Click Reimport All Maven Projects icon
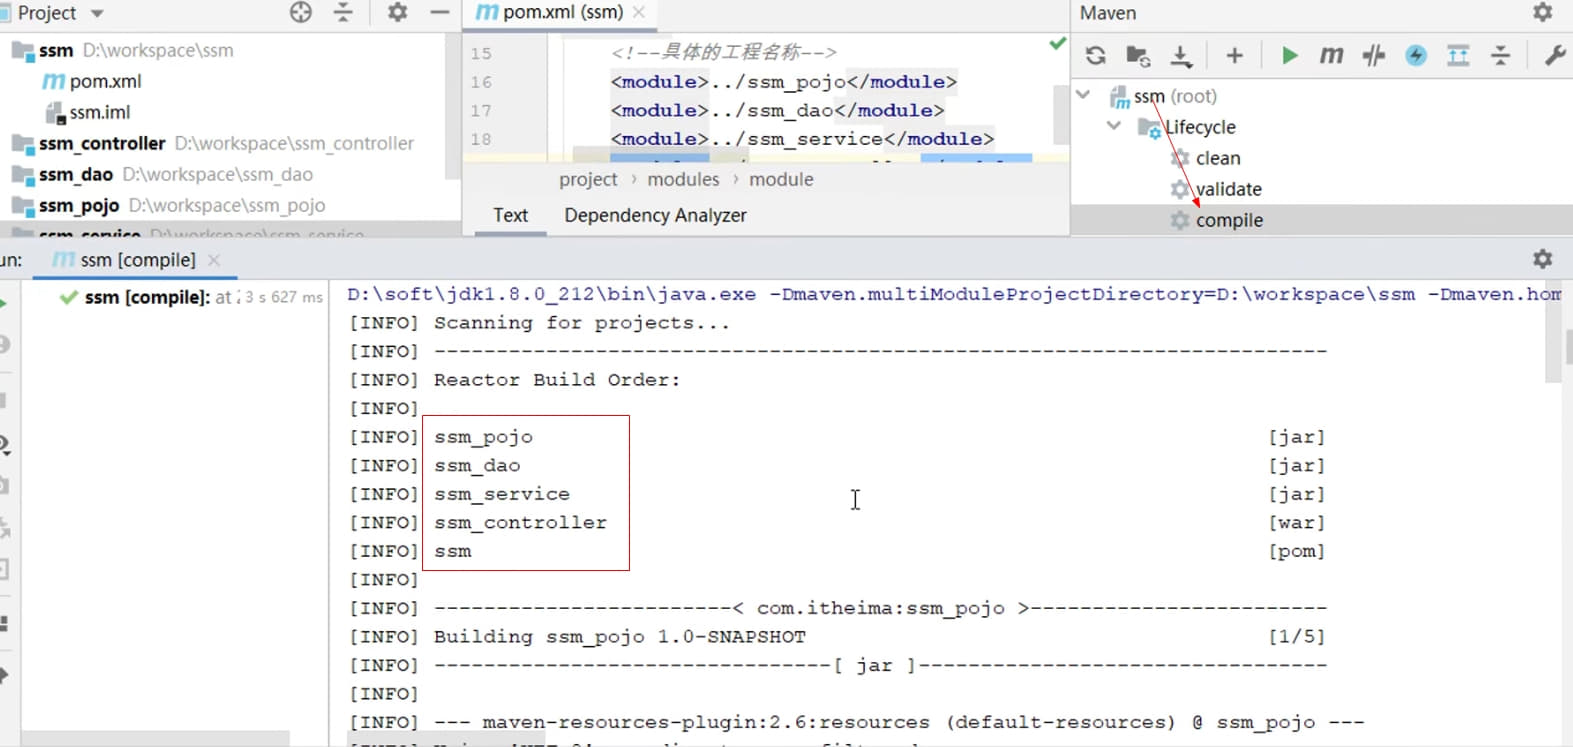The image size is (1573, 747). coord(1096,56)
